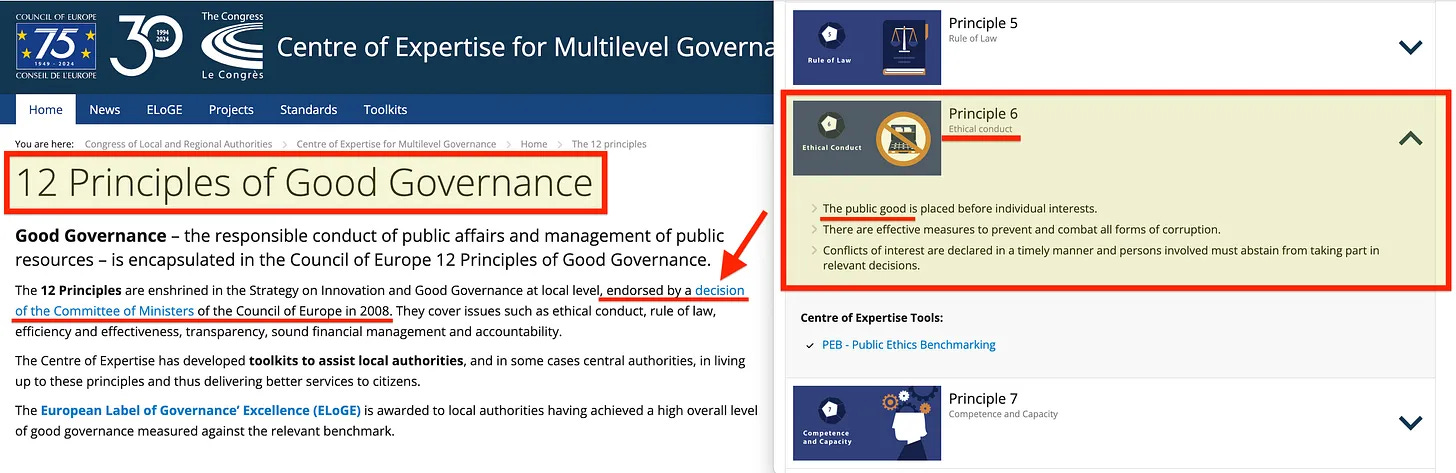Open the Home tab
The height and width of the screenshot is (473, 1456).
coord(46,110)
